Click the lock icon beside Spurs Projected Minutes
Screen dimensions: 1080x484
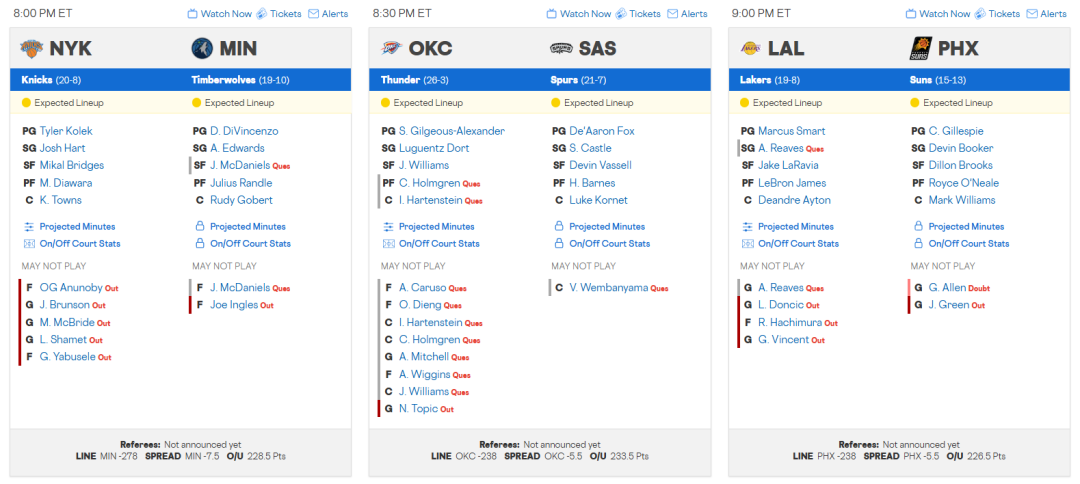click(x=558, y=227)
